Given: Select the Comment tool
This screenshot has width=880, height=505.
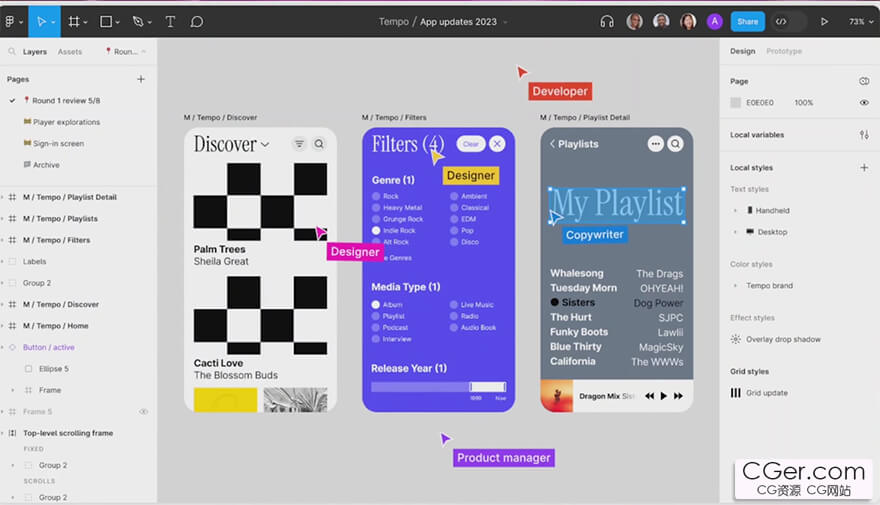Looking at the screenshot, I should 196,21.
